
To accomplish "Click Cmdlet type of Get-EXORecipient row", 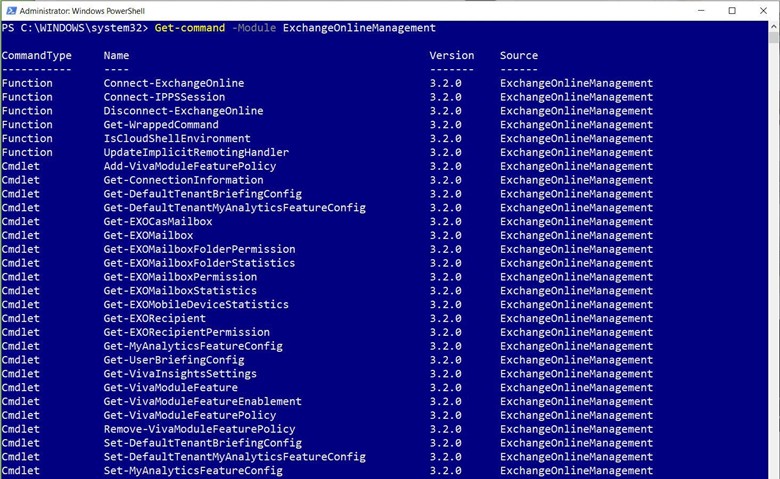I will (20, 319).
